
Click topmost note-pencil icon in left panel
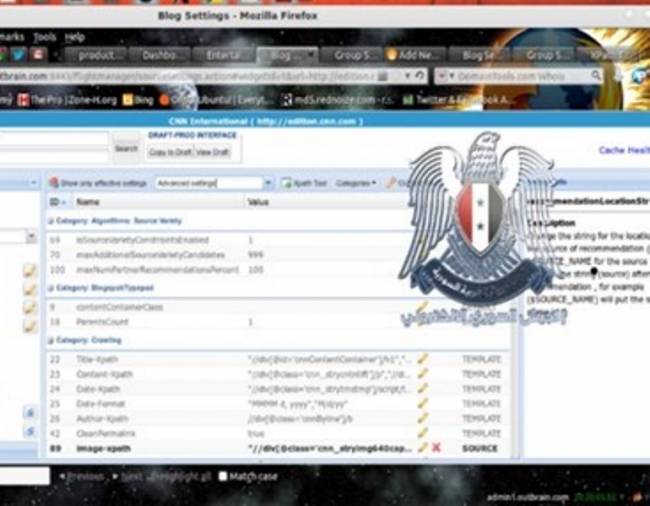29,271
